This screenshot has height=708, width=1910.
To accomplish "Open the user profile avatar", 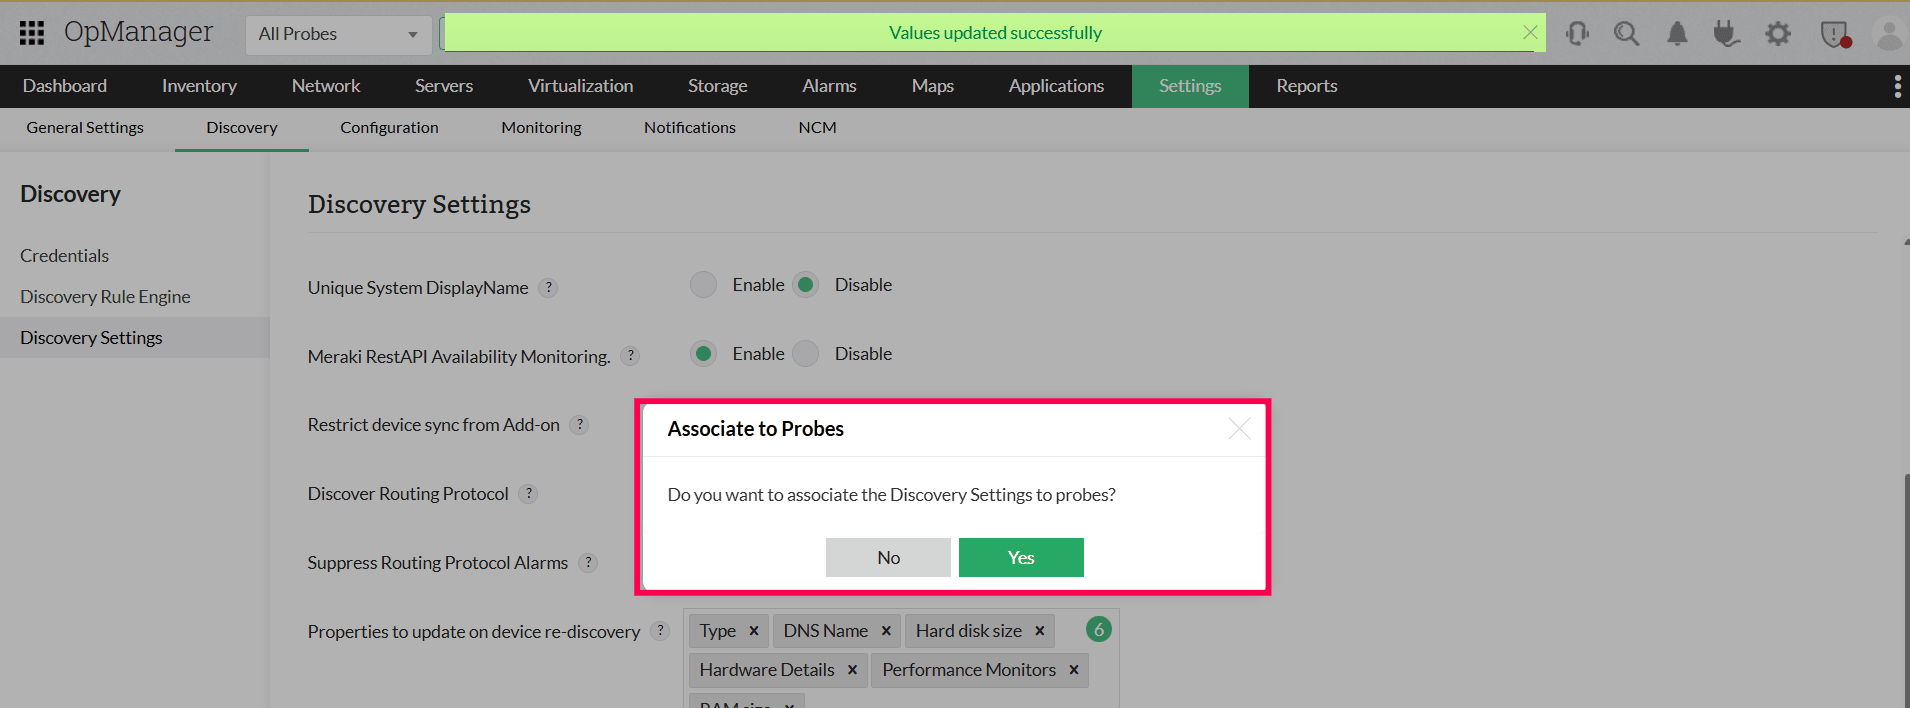I will [x=1889, y=35].
